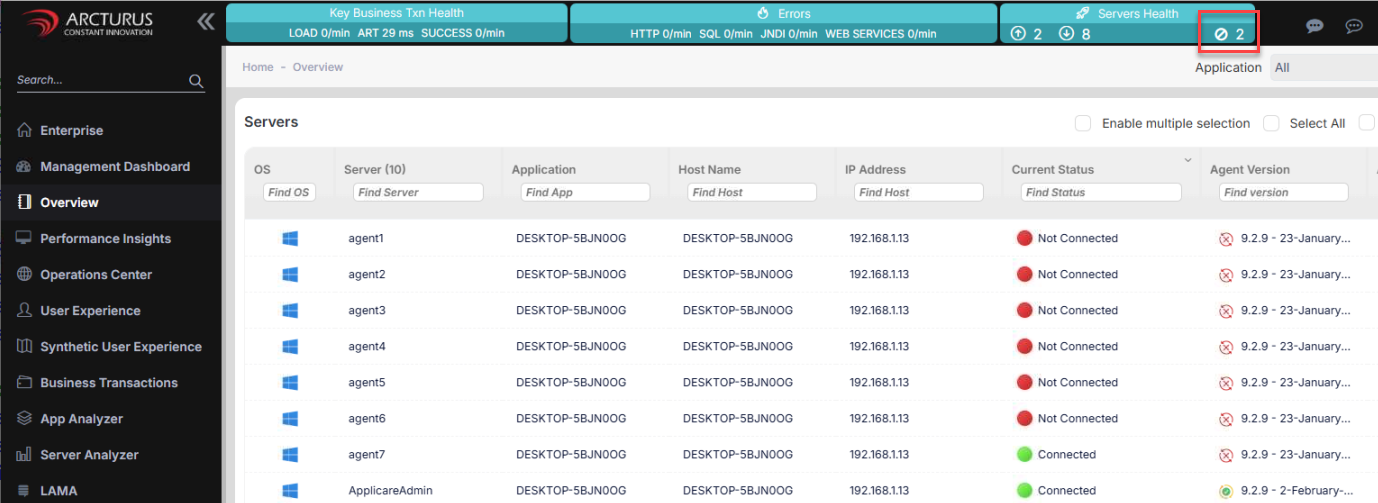Viewport: 1378px width, 503px height.
Task: Go to Management Dashboard menu item
Action: point(114,167)
